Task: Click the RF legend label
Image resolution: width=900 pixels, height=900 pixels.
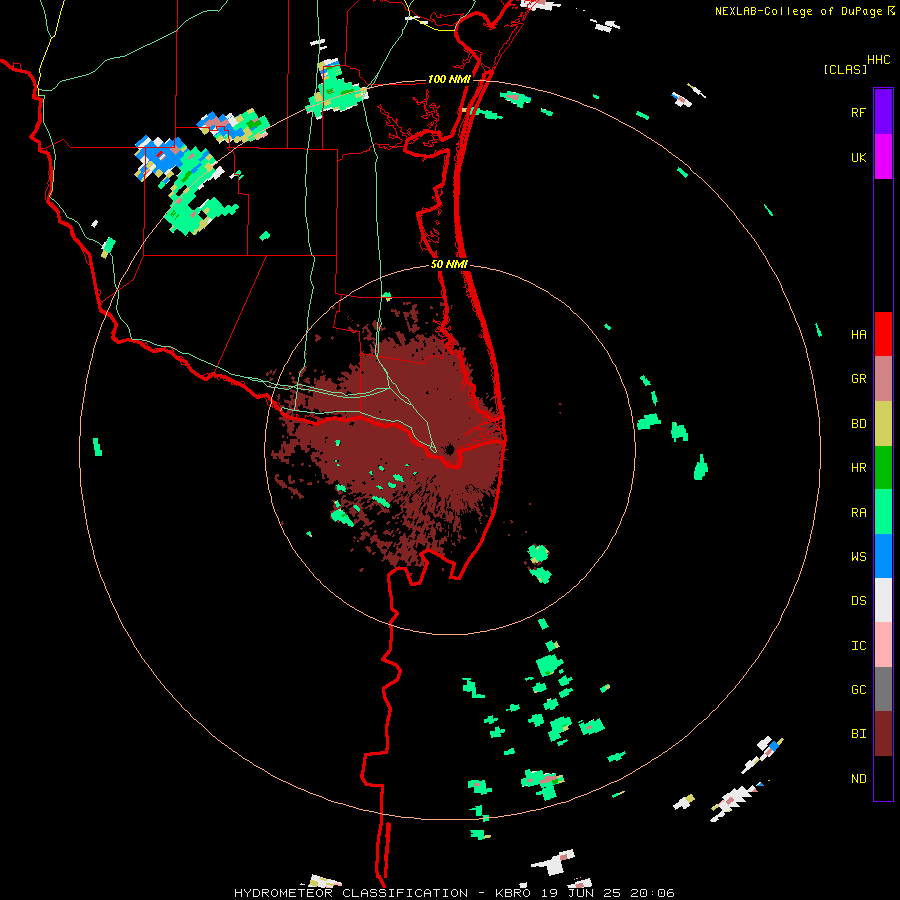Action: (x=858, y=112)
